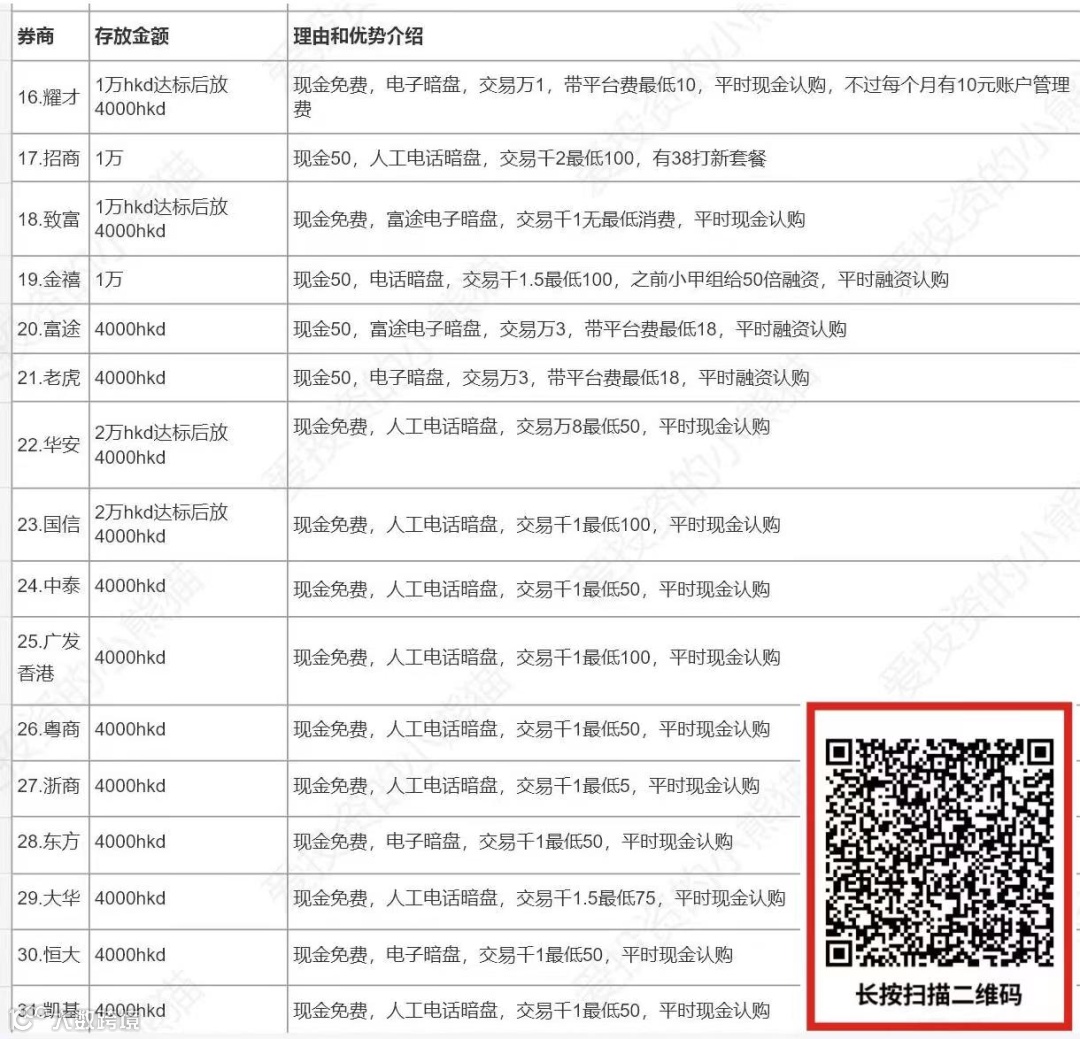1080x1039 pixels.
Task: Click the description in the bottom 凯基 row
Action: (531, 1011)
